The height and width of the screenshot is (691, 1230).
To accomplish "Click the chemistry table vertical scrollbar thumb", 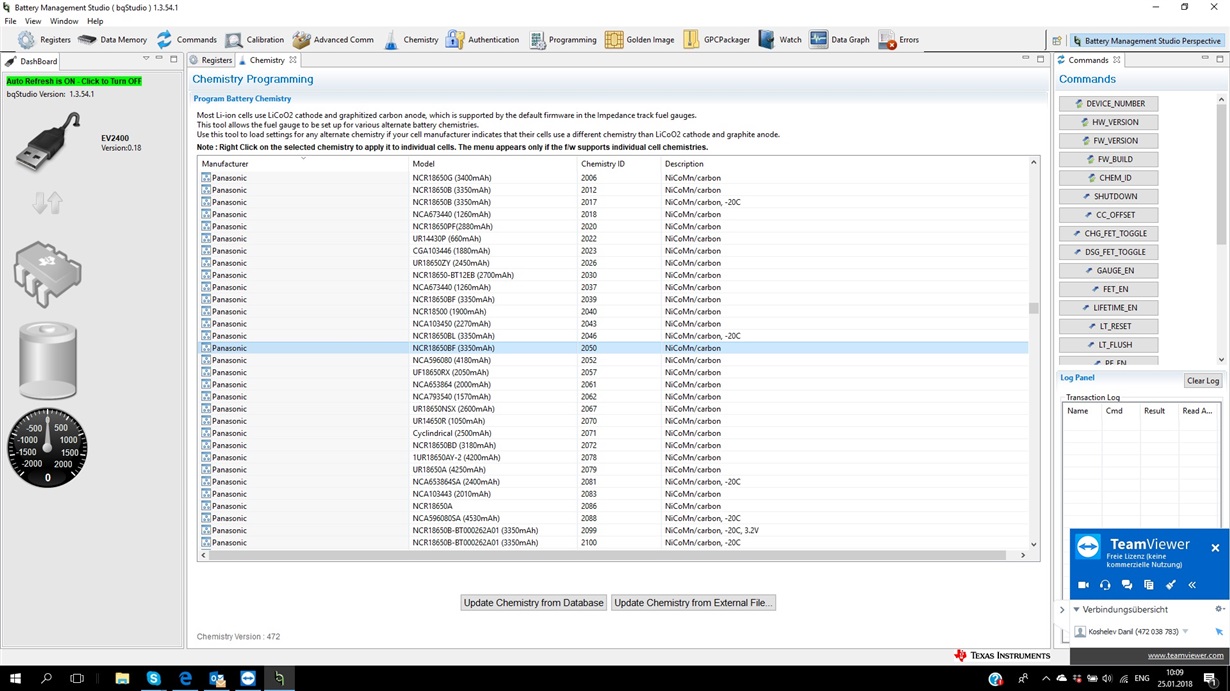I will (x=1034, y=308).
